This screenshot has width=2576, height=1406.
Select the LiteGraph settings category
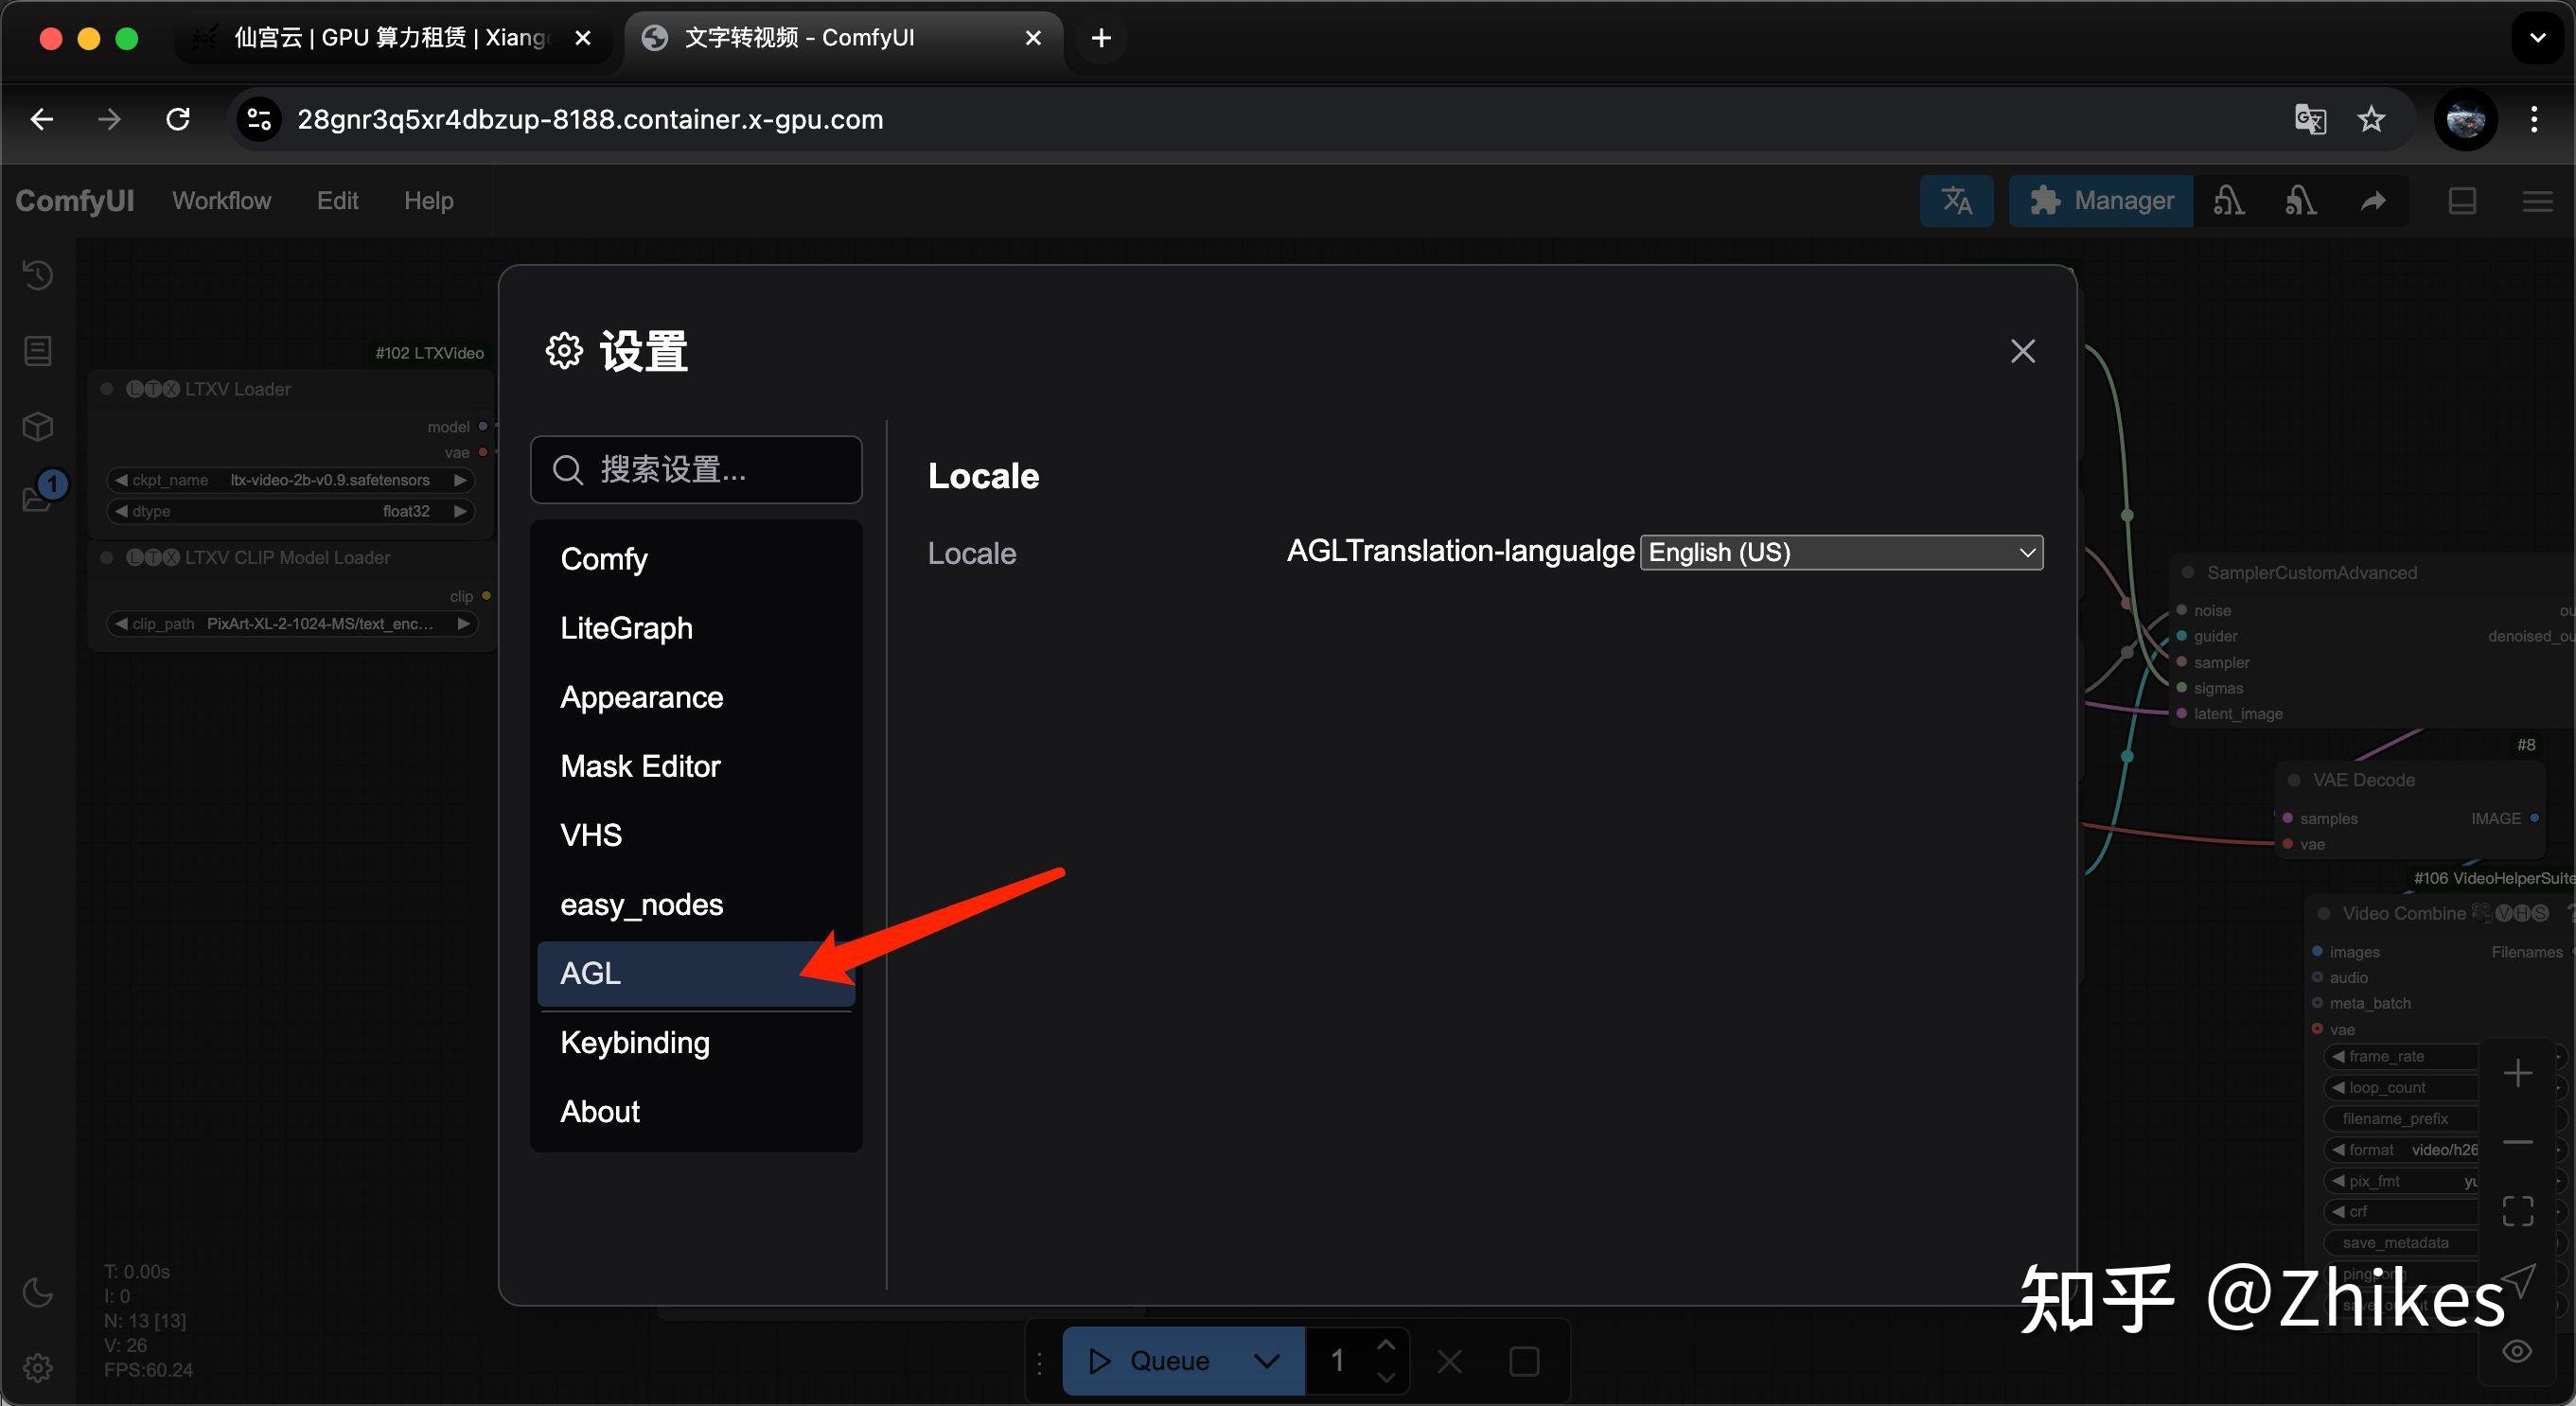click(696, 628)
